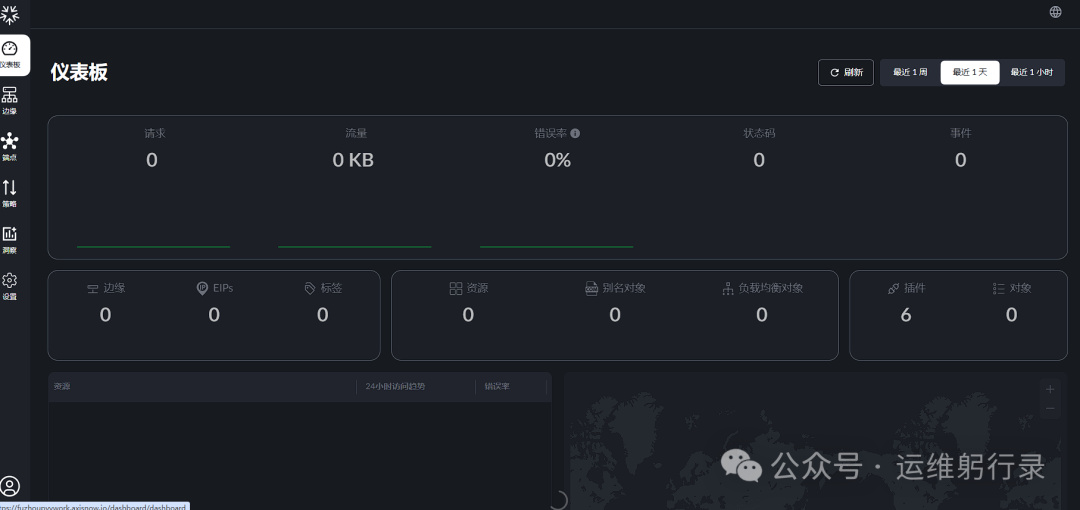Click the 24小时访问趋势 column header
Image resolution: width=1080 pixels, height=510 pixels.
(x=395, y=386)
